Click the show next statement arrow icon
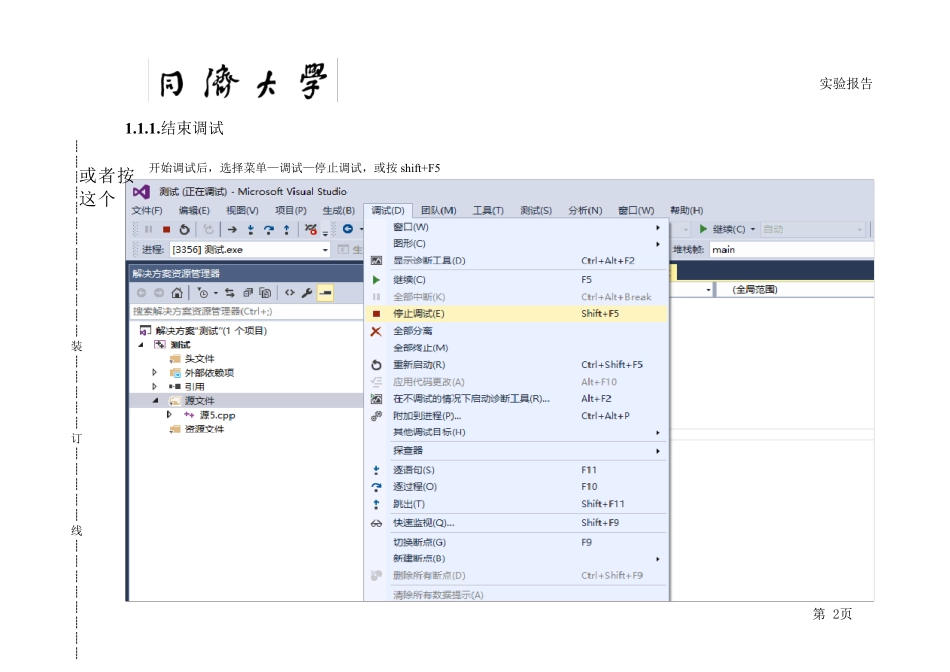 click(232, 230)
